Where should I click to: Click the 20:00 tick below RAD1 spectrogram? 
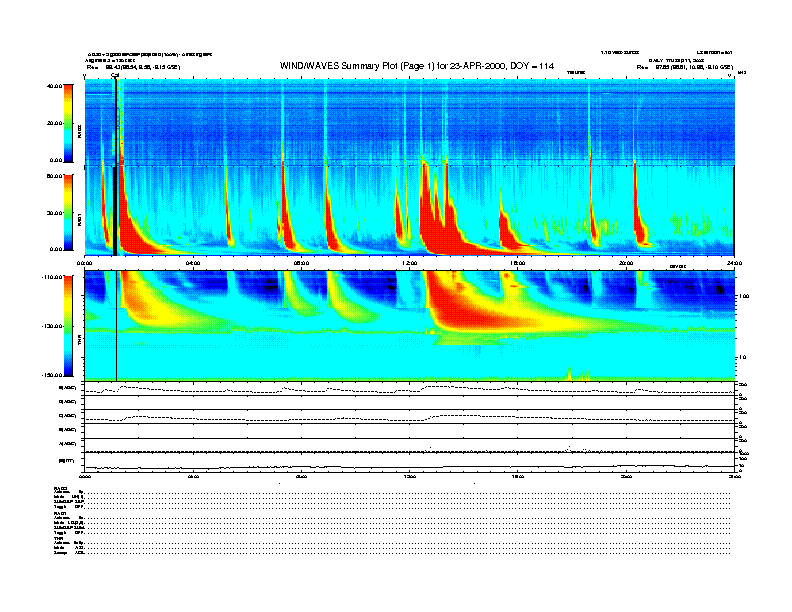click(626, 263)
